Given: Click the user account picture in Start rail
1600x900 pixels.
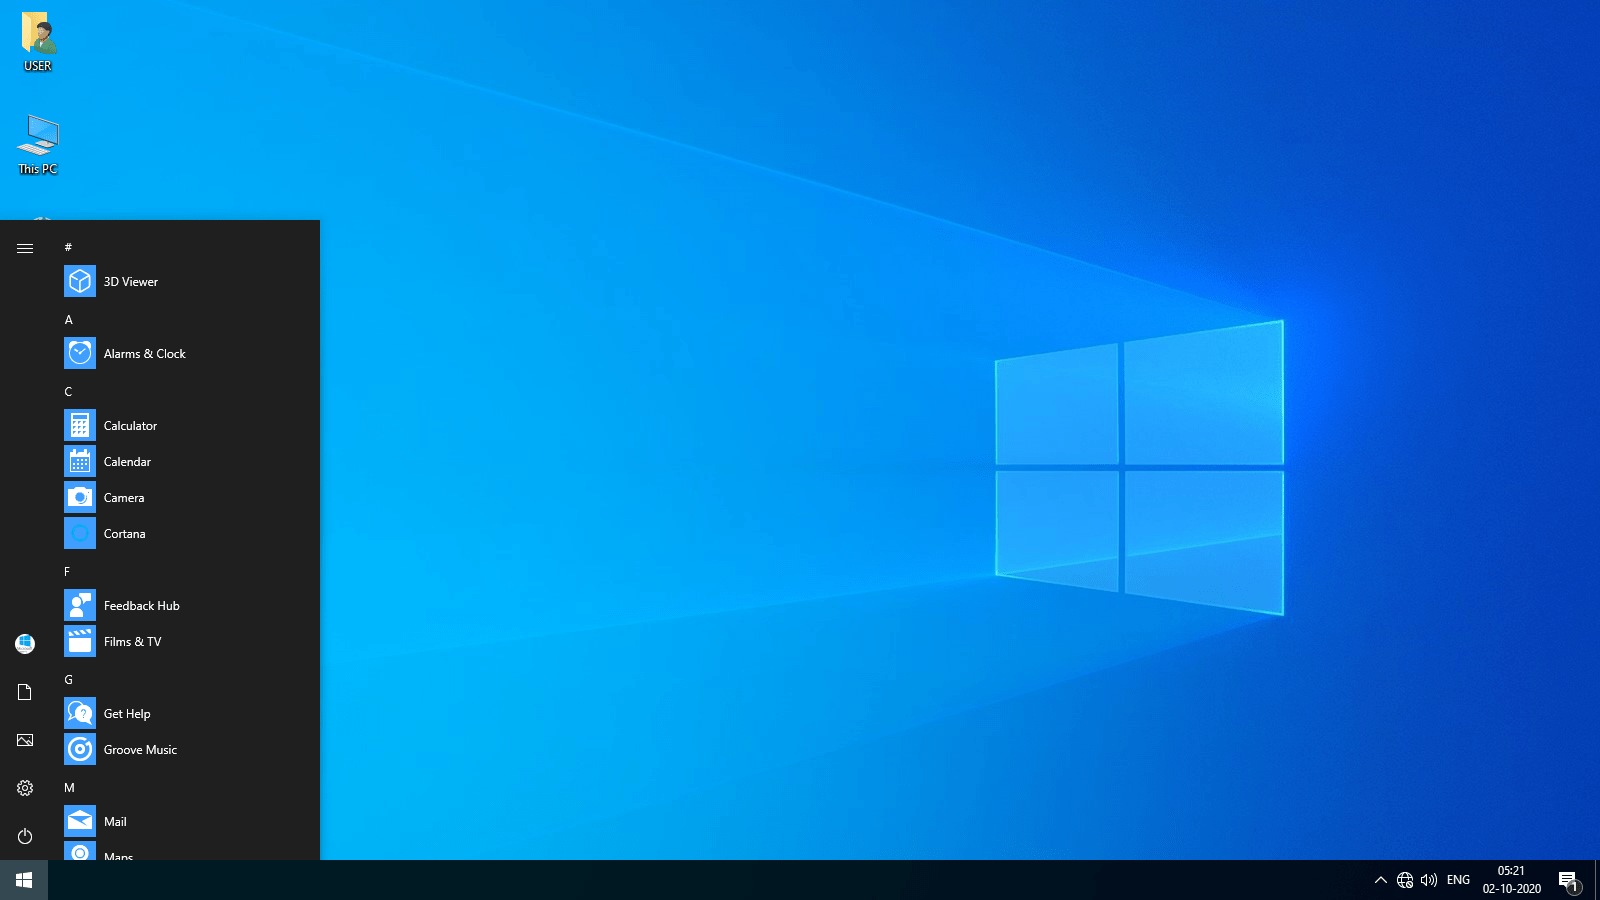Looking at the screenshot, I should click(x=25, y=644).
